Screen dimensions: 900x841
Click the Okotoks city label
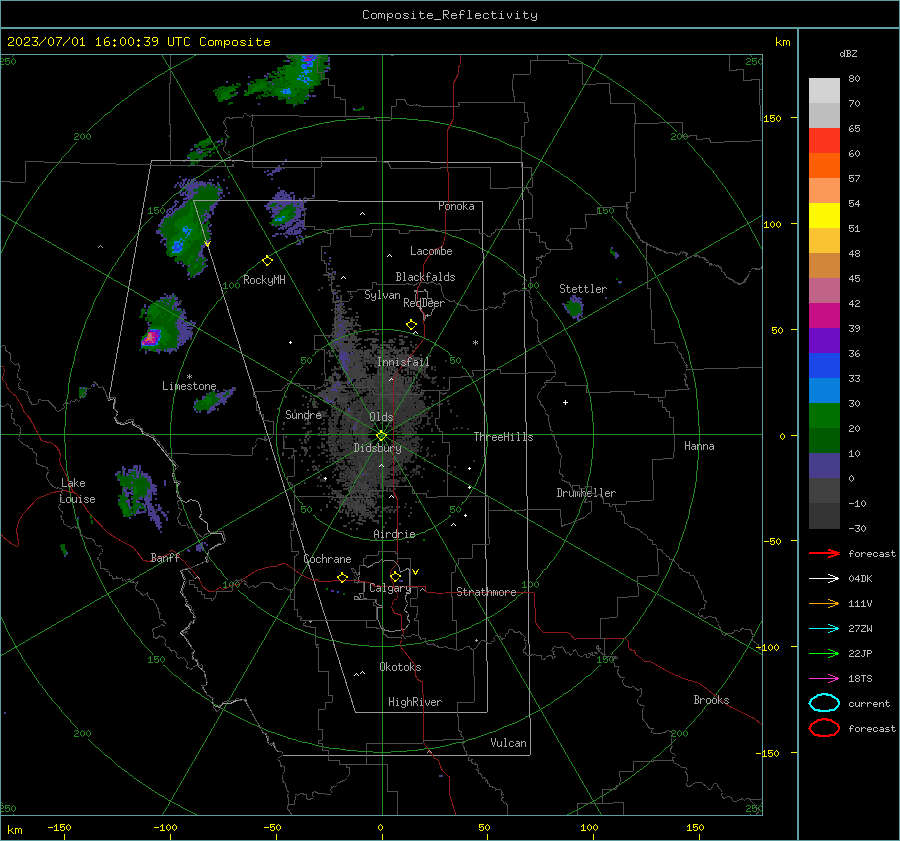[400, 667]
